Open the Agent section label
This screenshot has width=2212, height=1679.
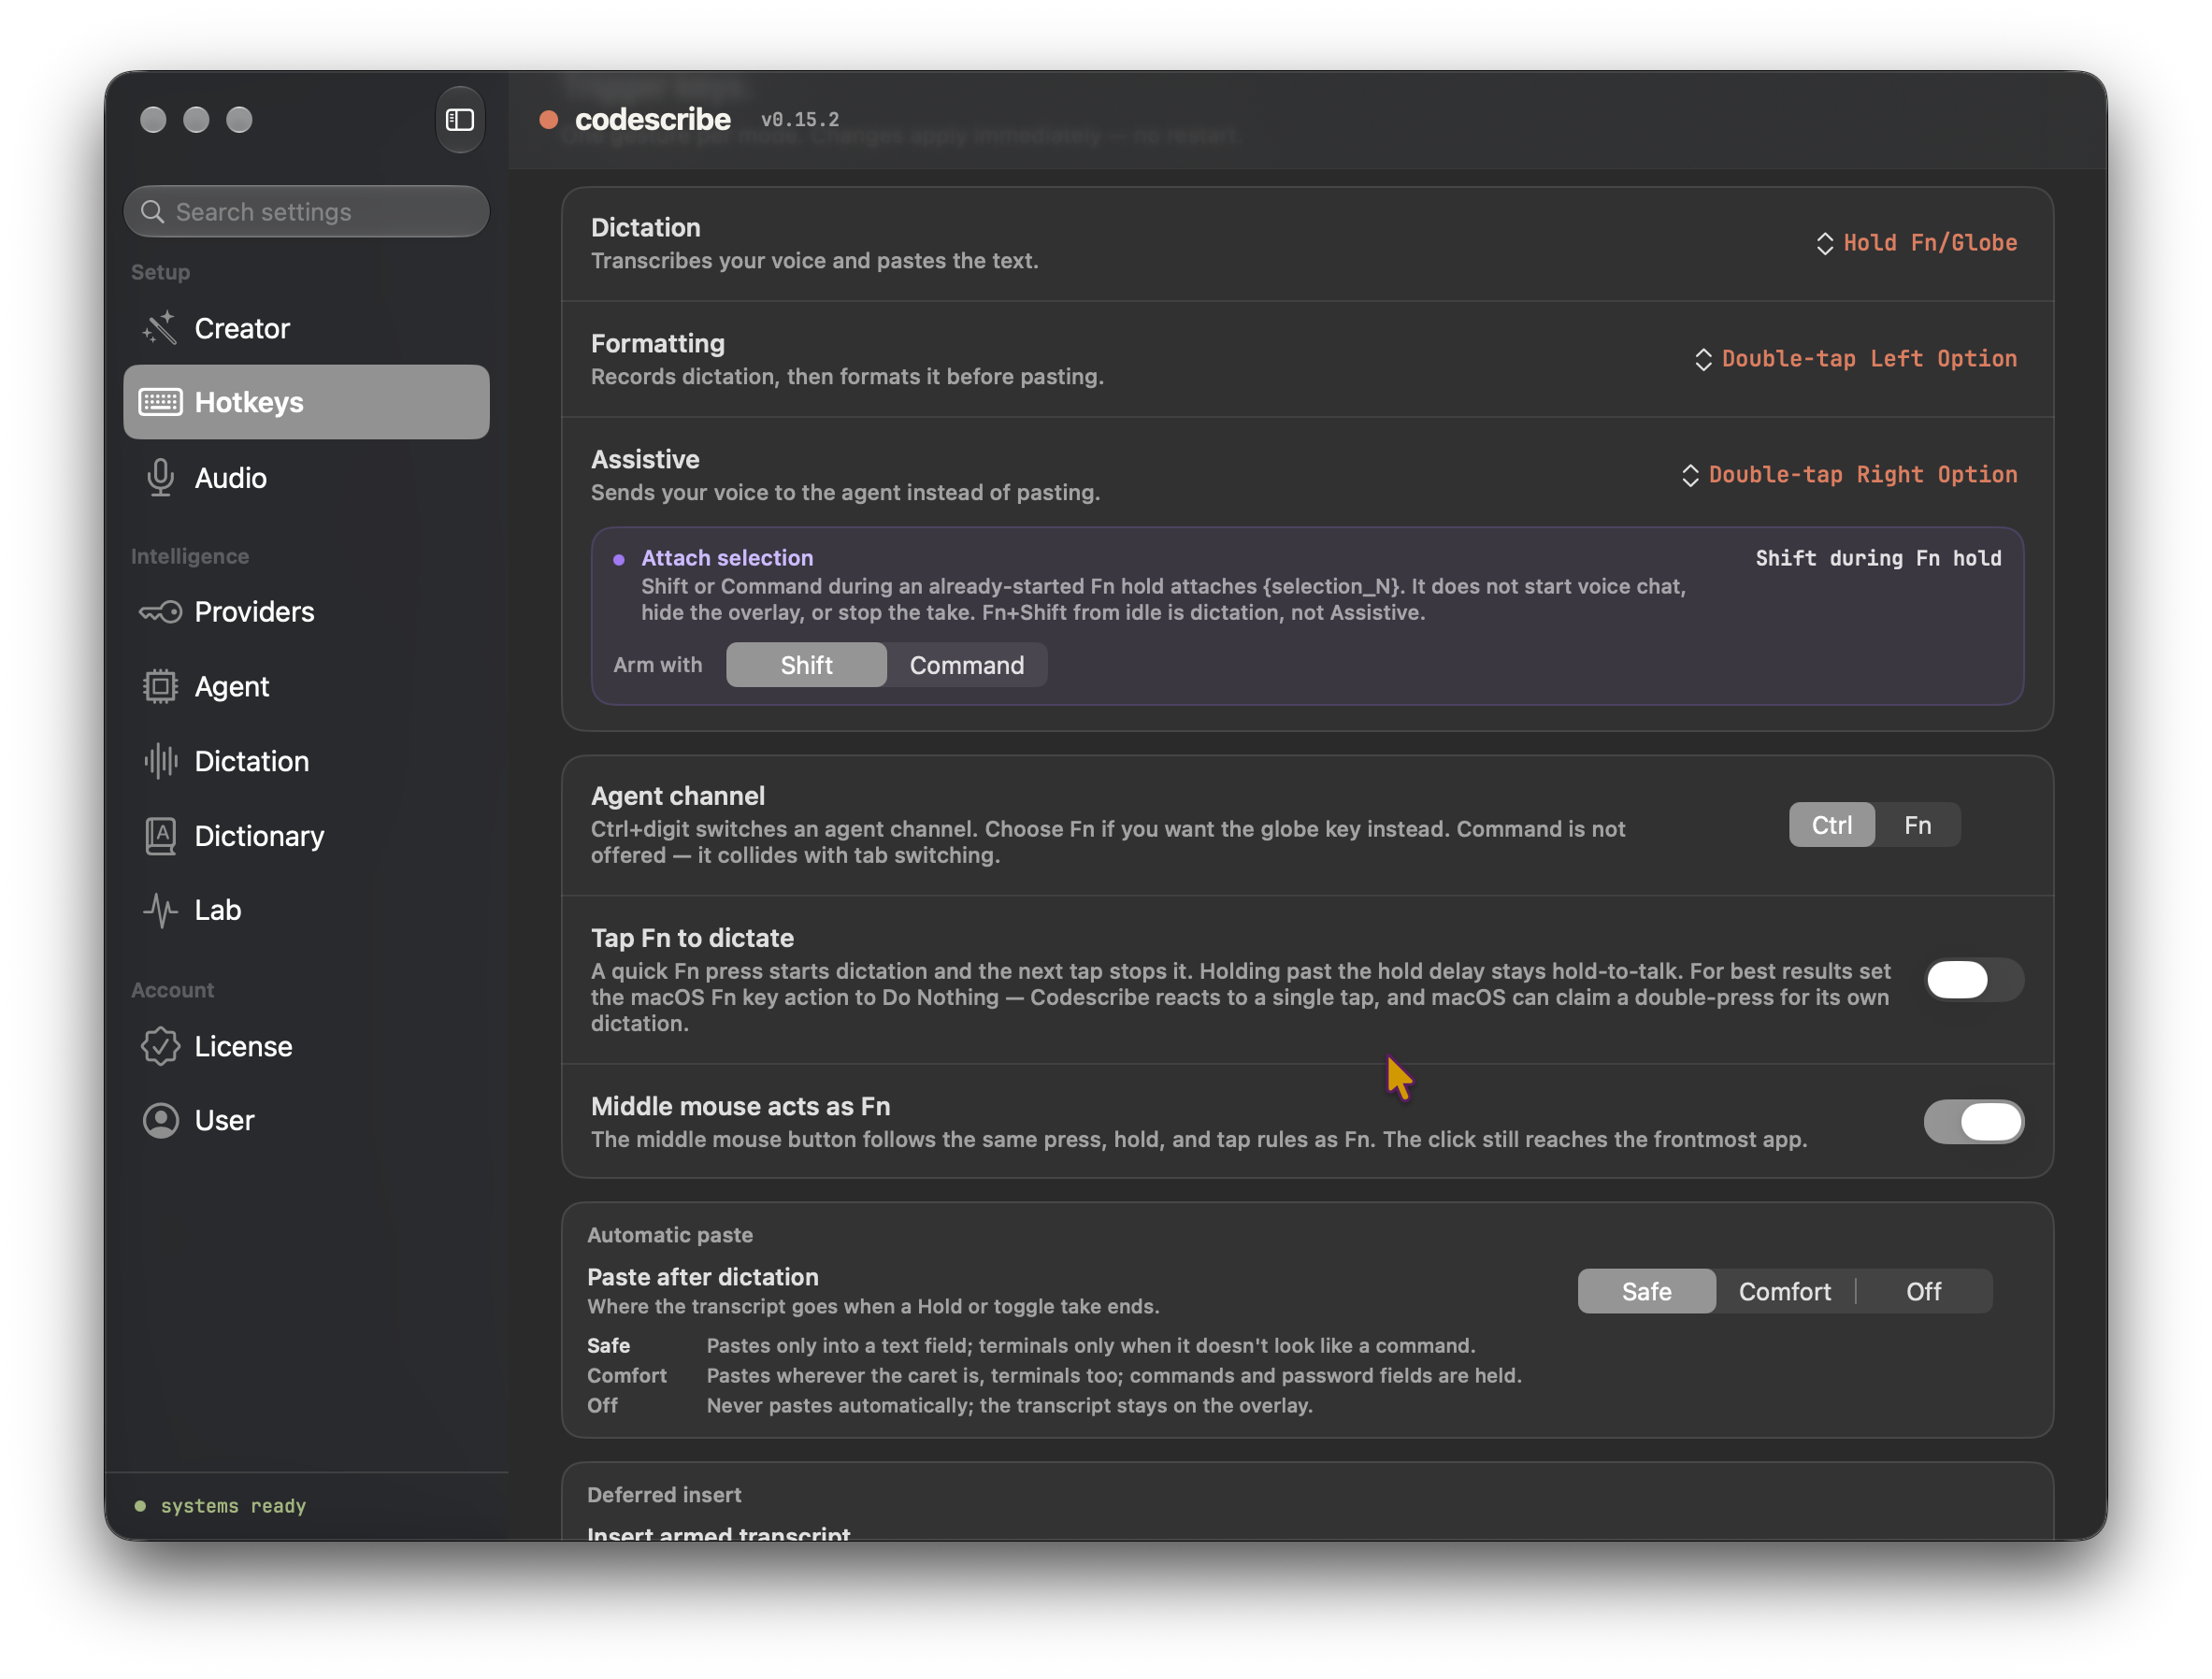click(232, 686)
